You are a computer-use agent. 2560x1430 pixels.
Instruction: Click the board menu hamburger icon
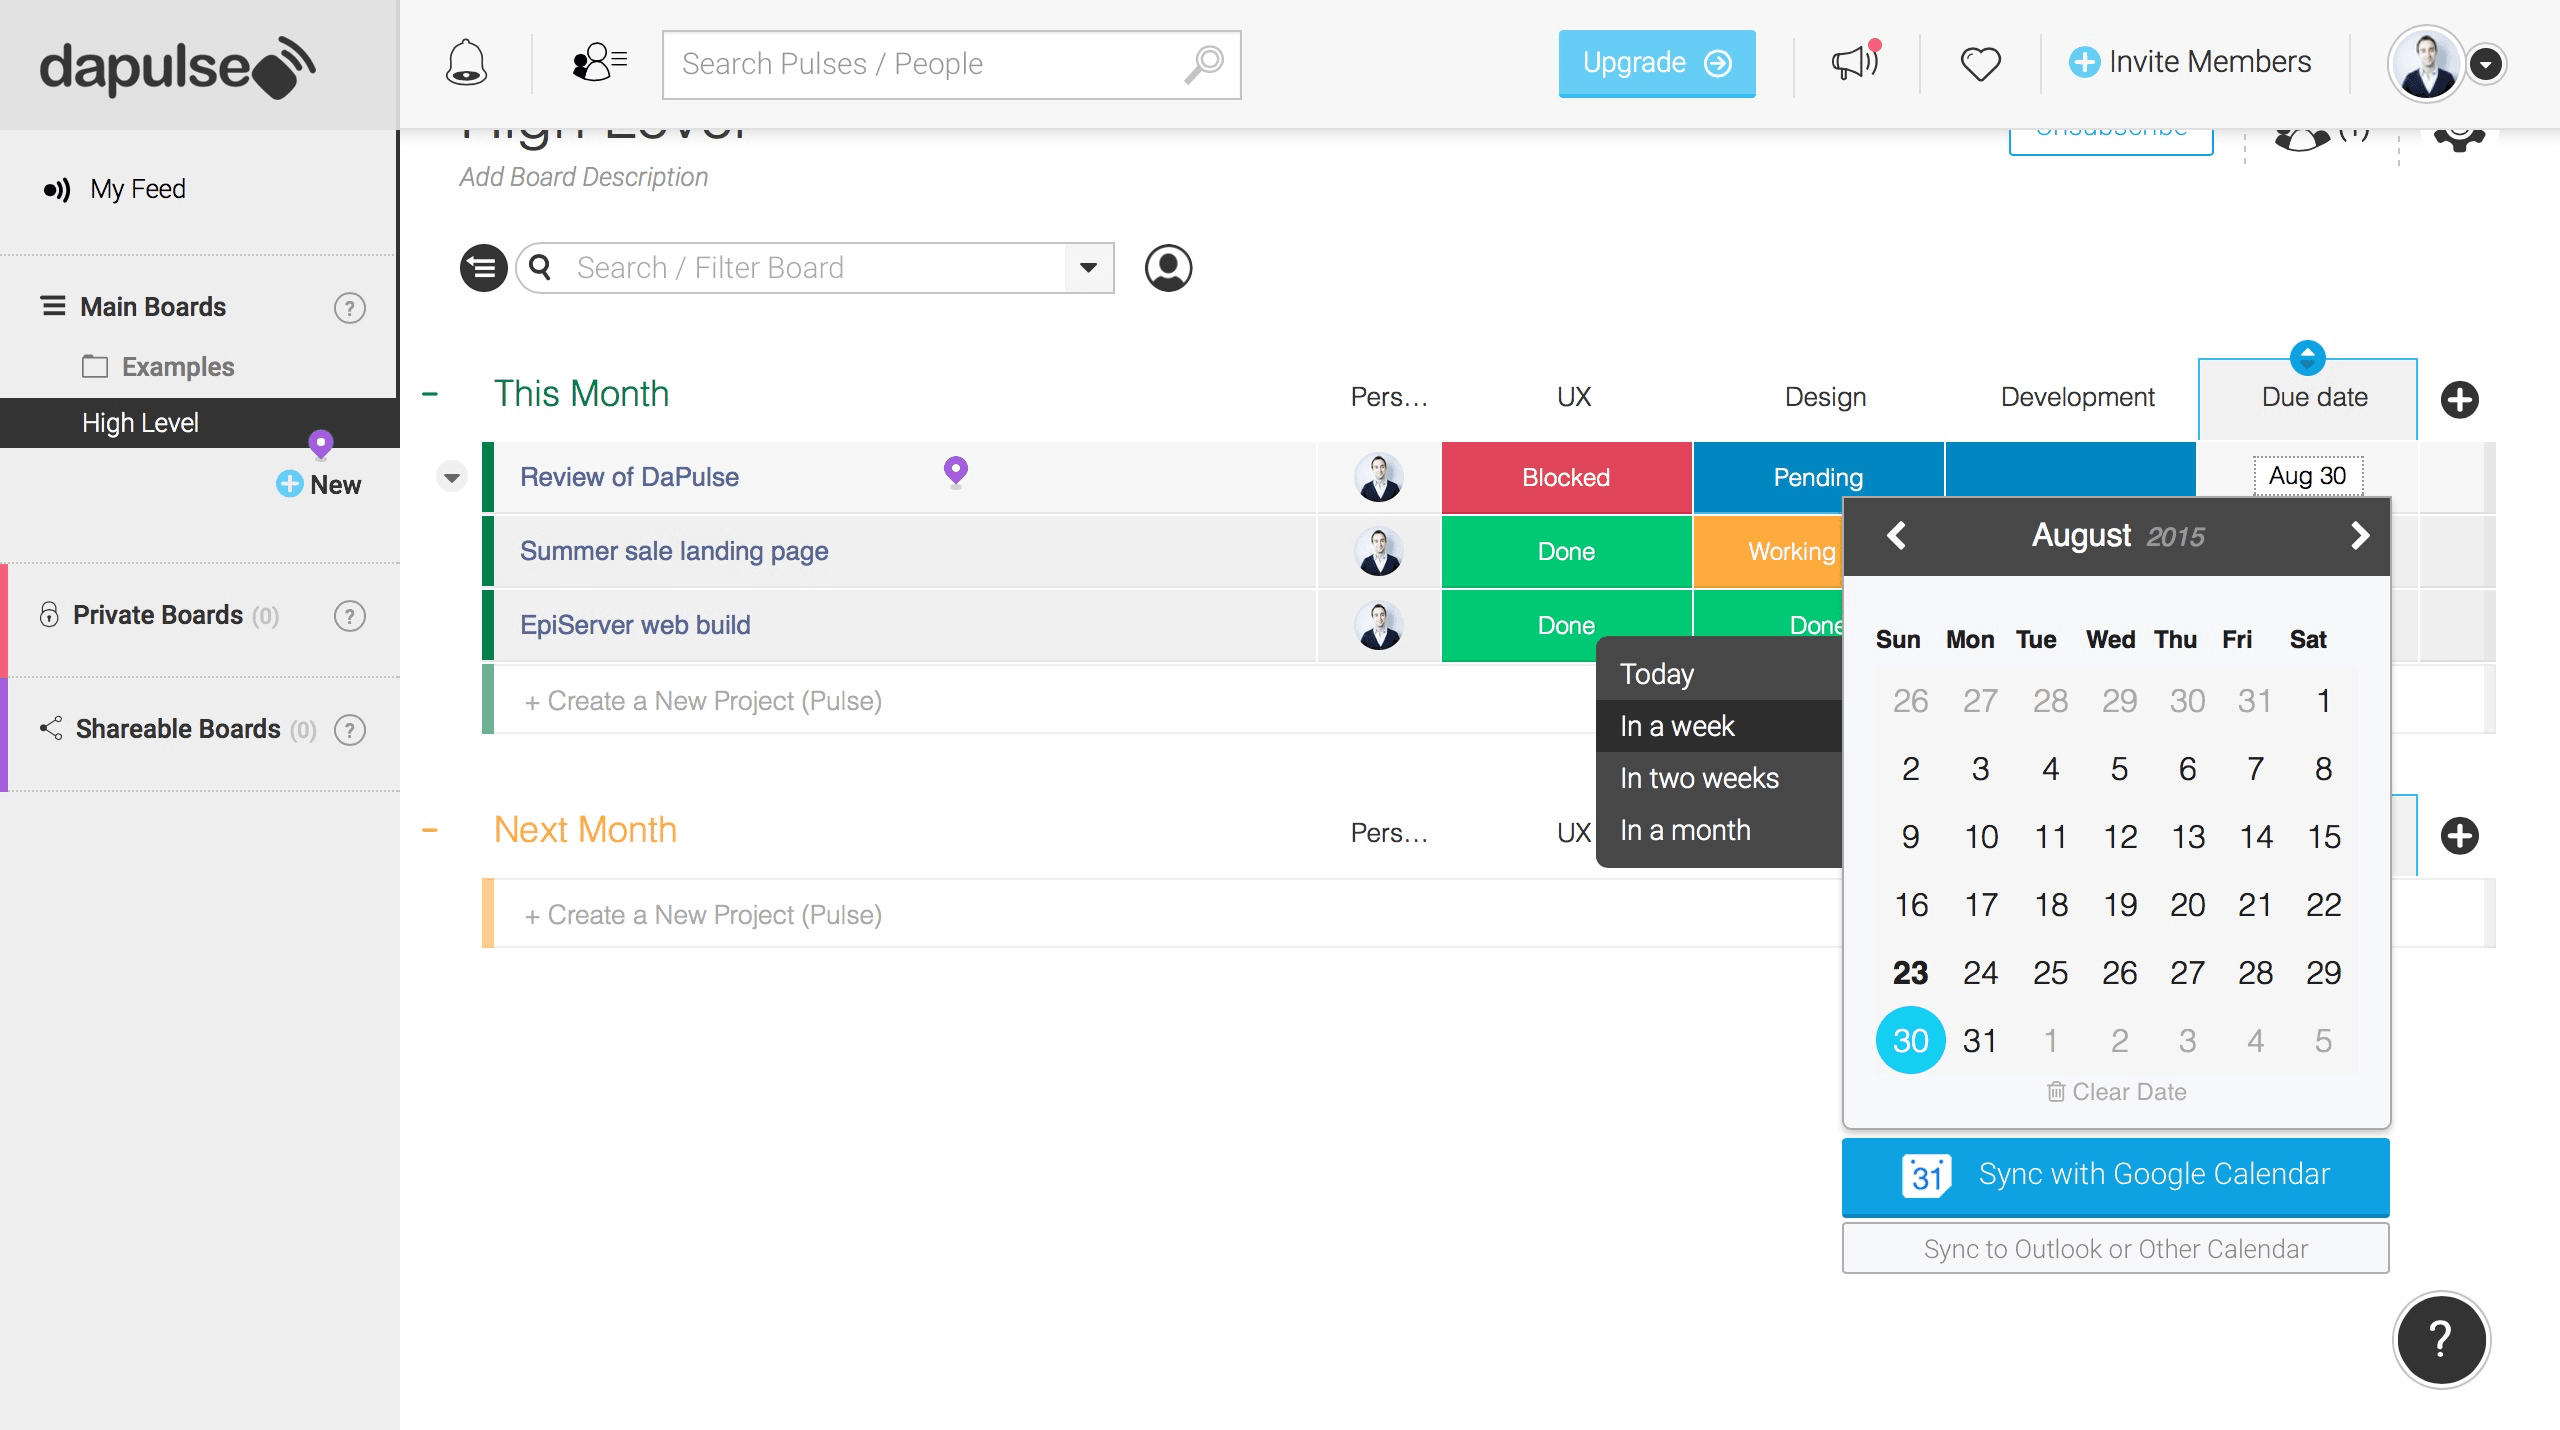point(484,268)
